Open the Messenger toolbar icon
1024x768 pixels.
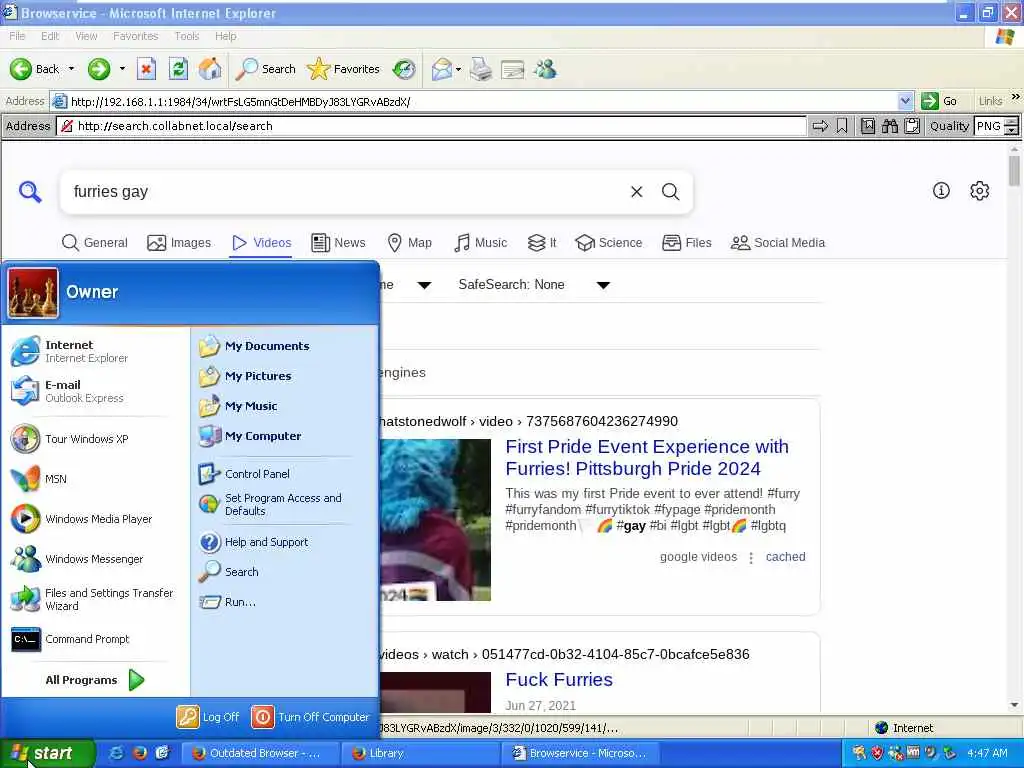[545, 69]
